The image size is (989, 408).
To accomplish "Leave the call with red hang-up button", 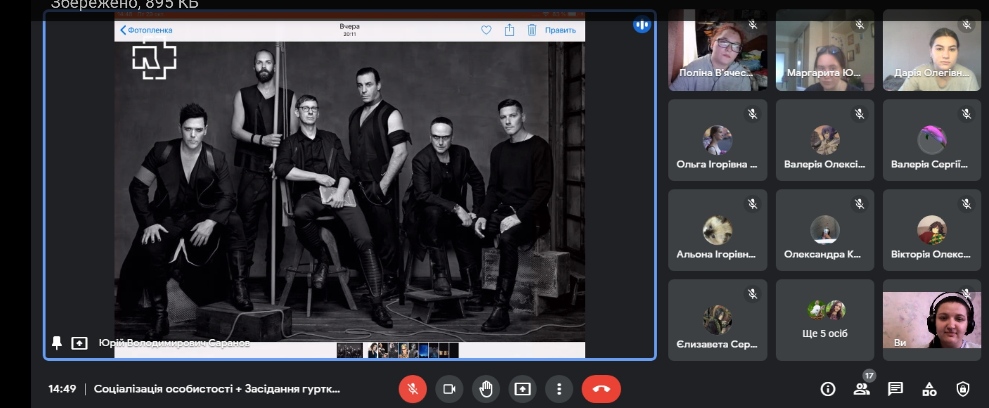I will click(601, 389).
